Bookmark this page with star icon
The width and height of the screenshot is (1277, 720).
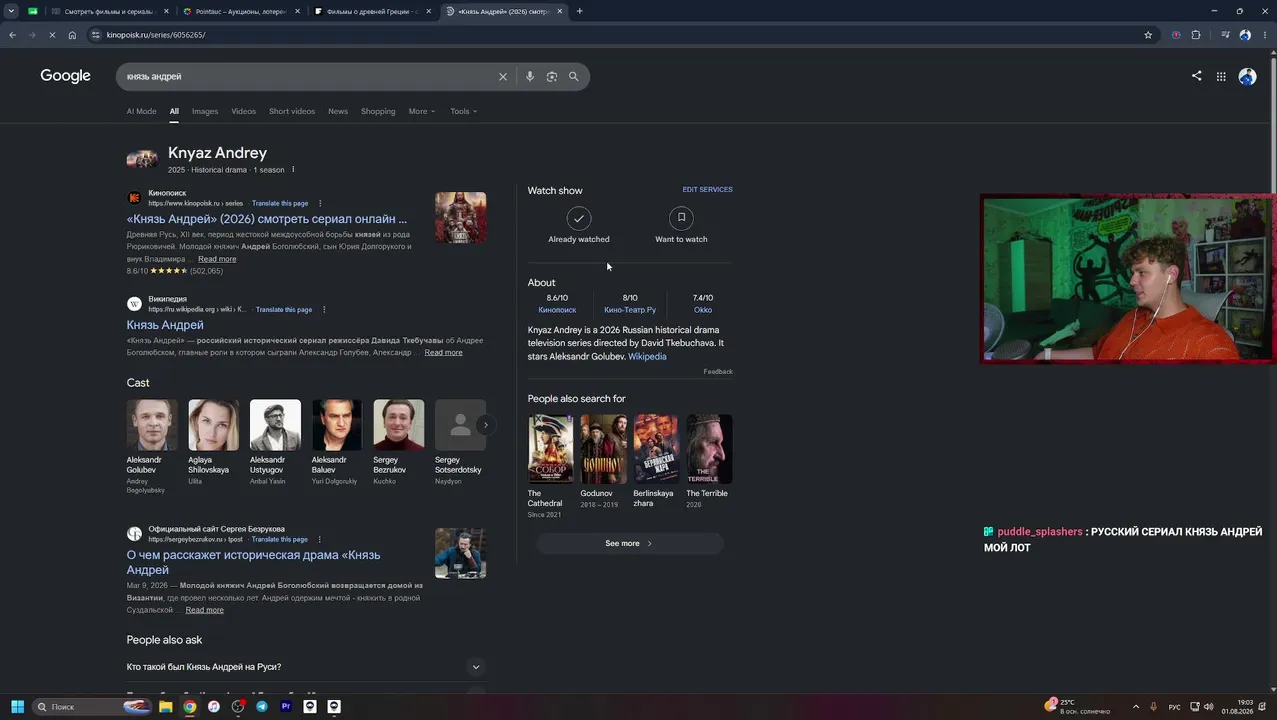point(1148,35)
